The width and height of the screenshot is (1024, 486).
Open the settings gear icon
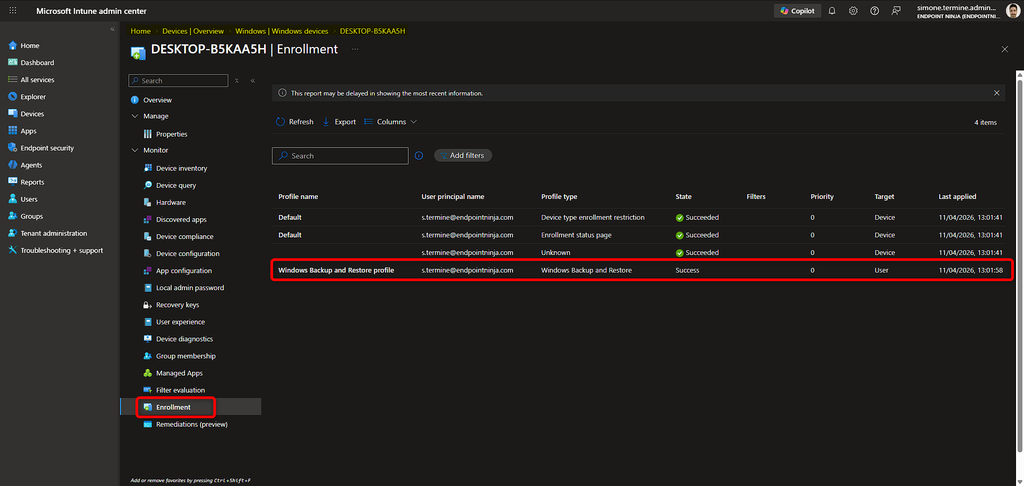click(x=853, y=11)
